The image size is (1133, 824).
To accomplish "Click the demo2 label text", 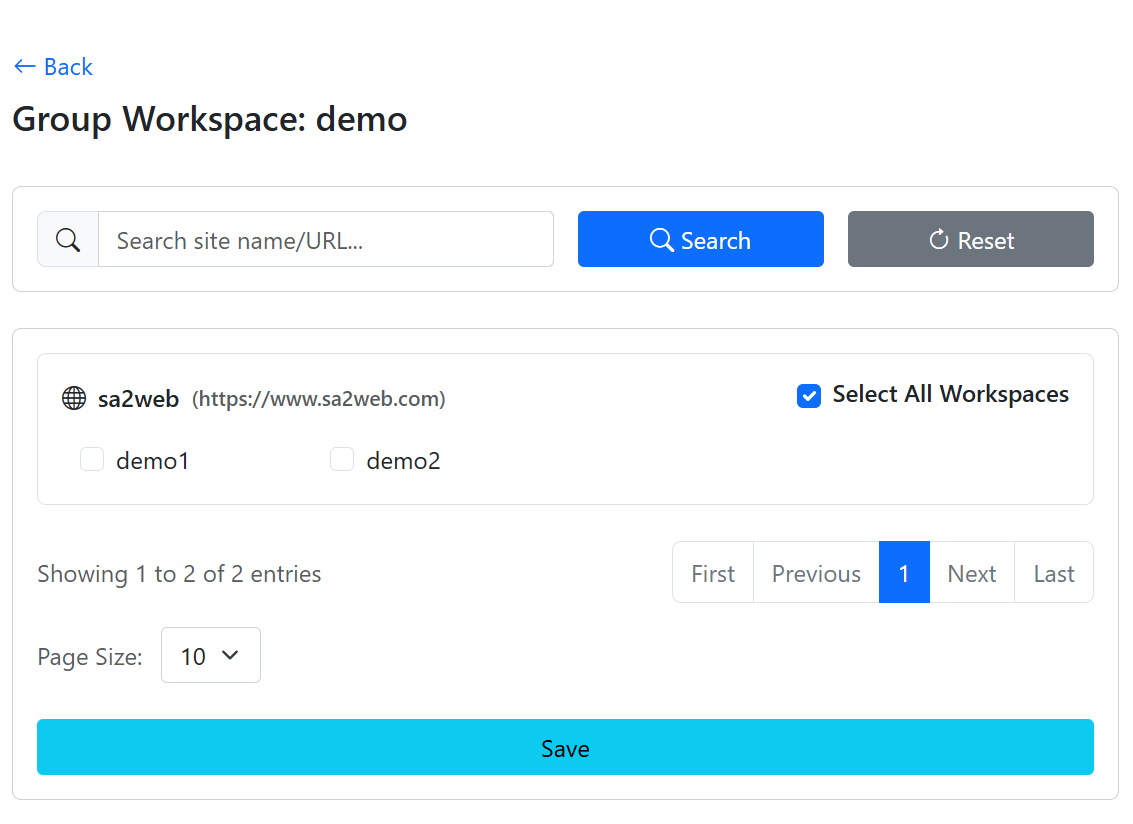I will point(403,460).
